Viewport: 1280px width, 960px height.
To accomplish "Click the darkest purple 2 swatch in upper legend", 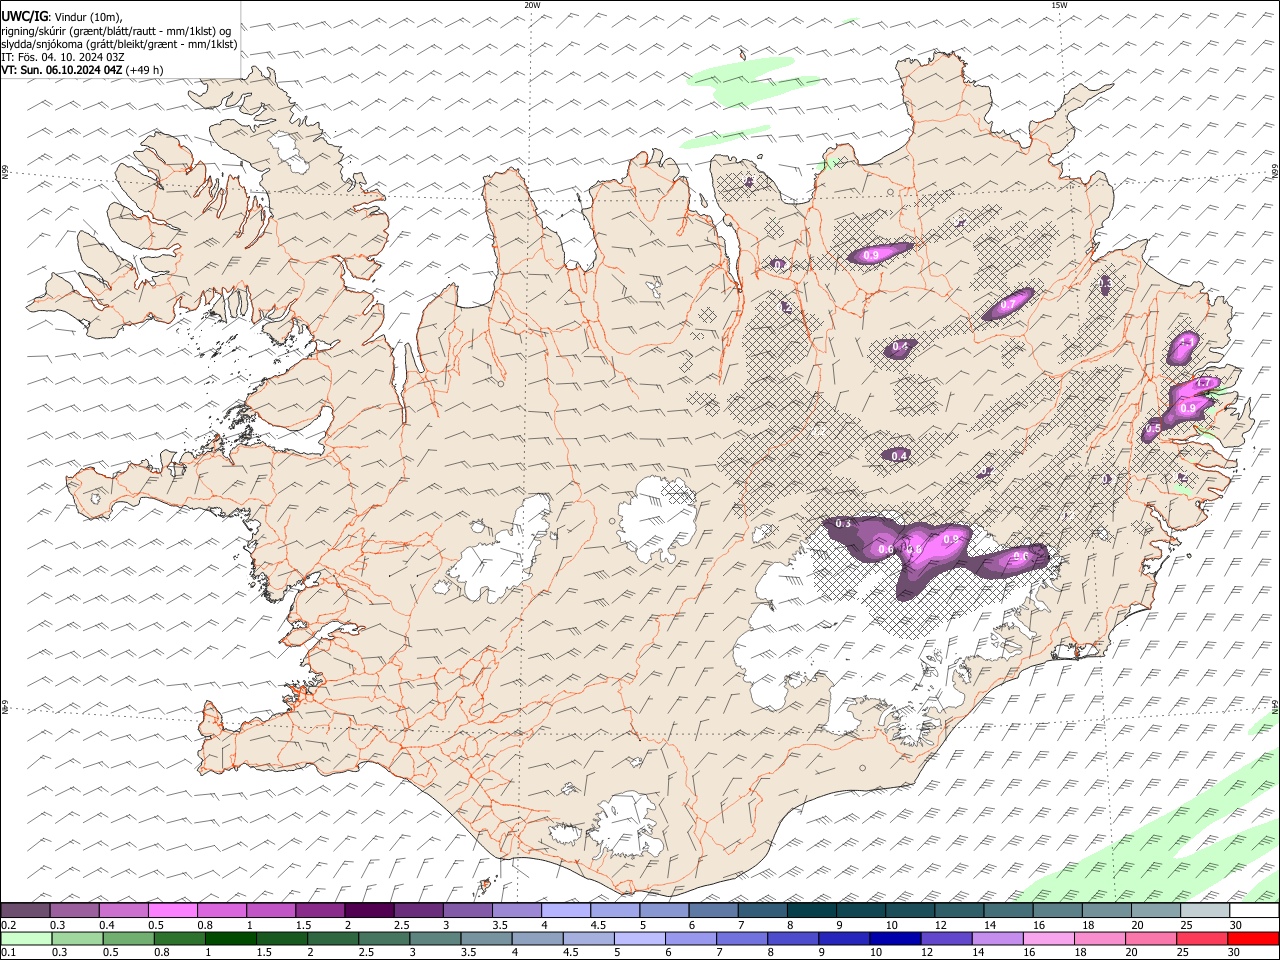I will tap(369, 910).
